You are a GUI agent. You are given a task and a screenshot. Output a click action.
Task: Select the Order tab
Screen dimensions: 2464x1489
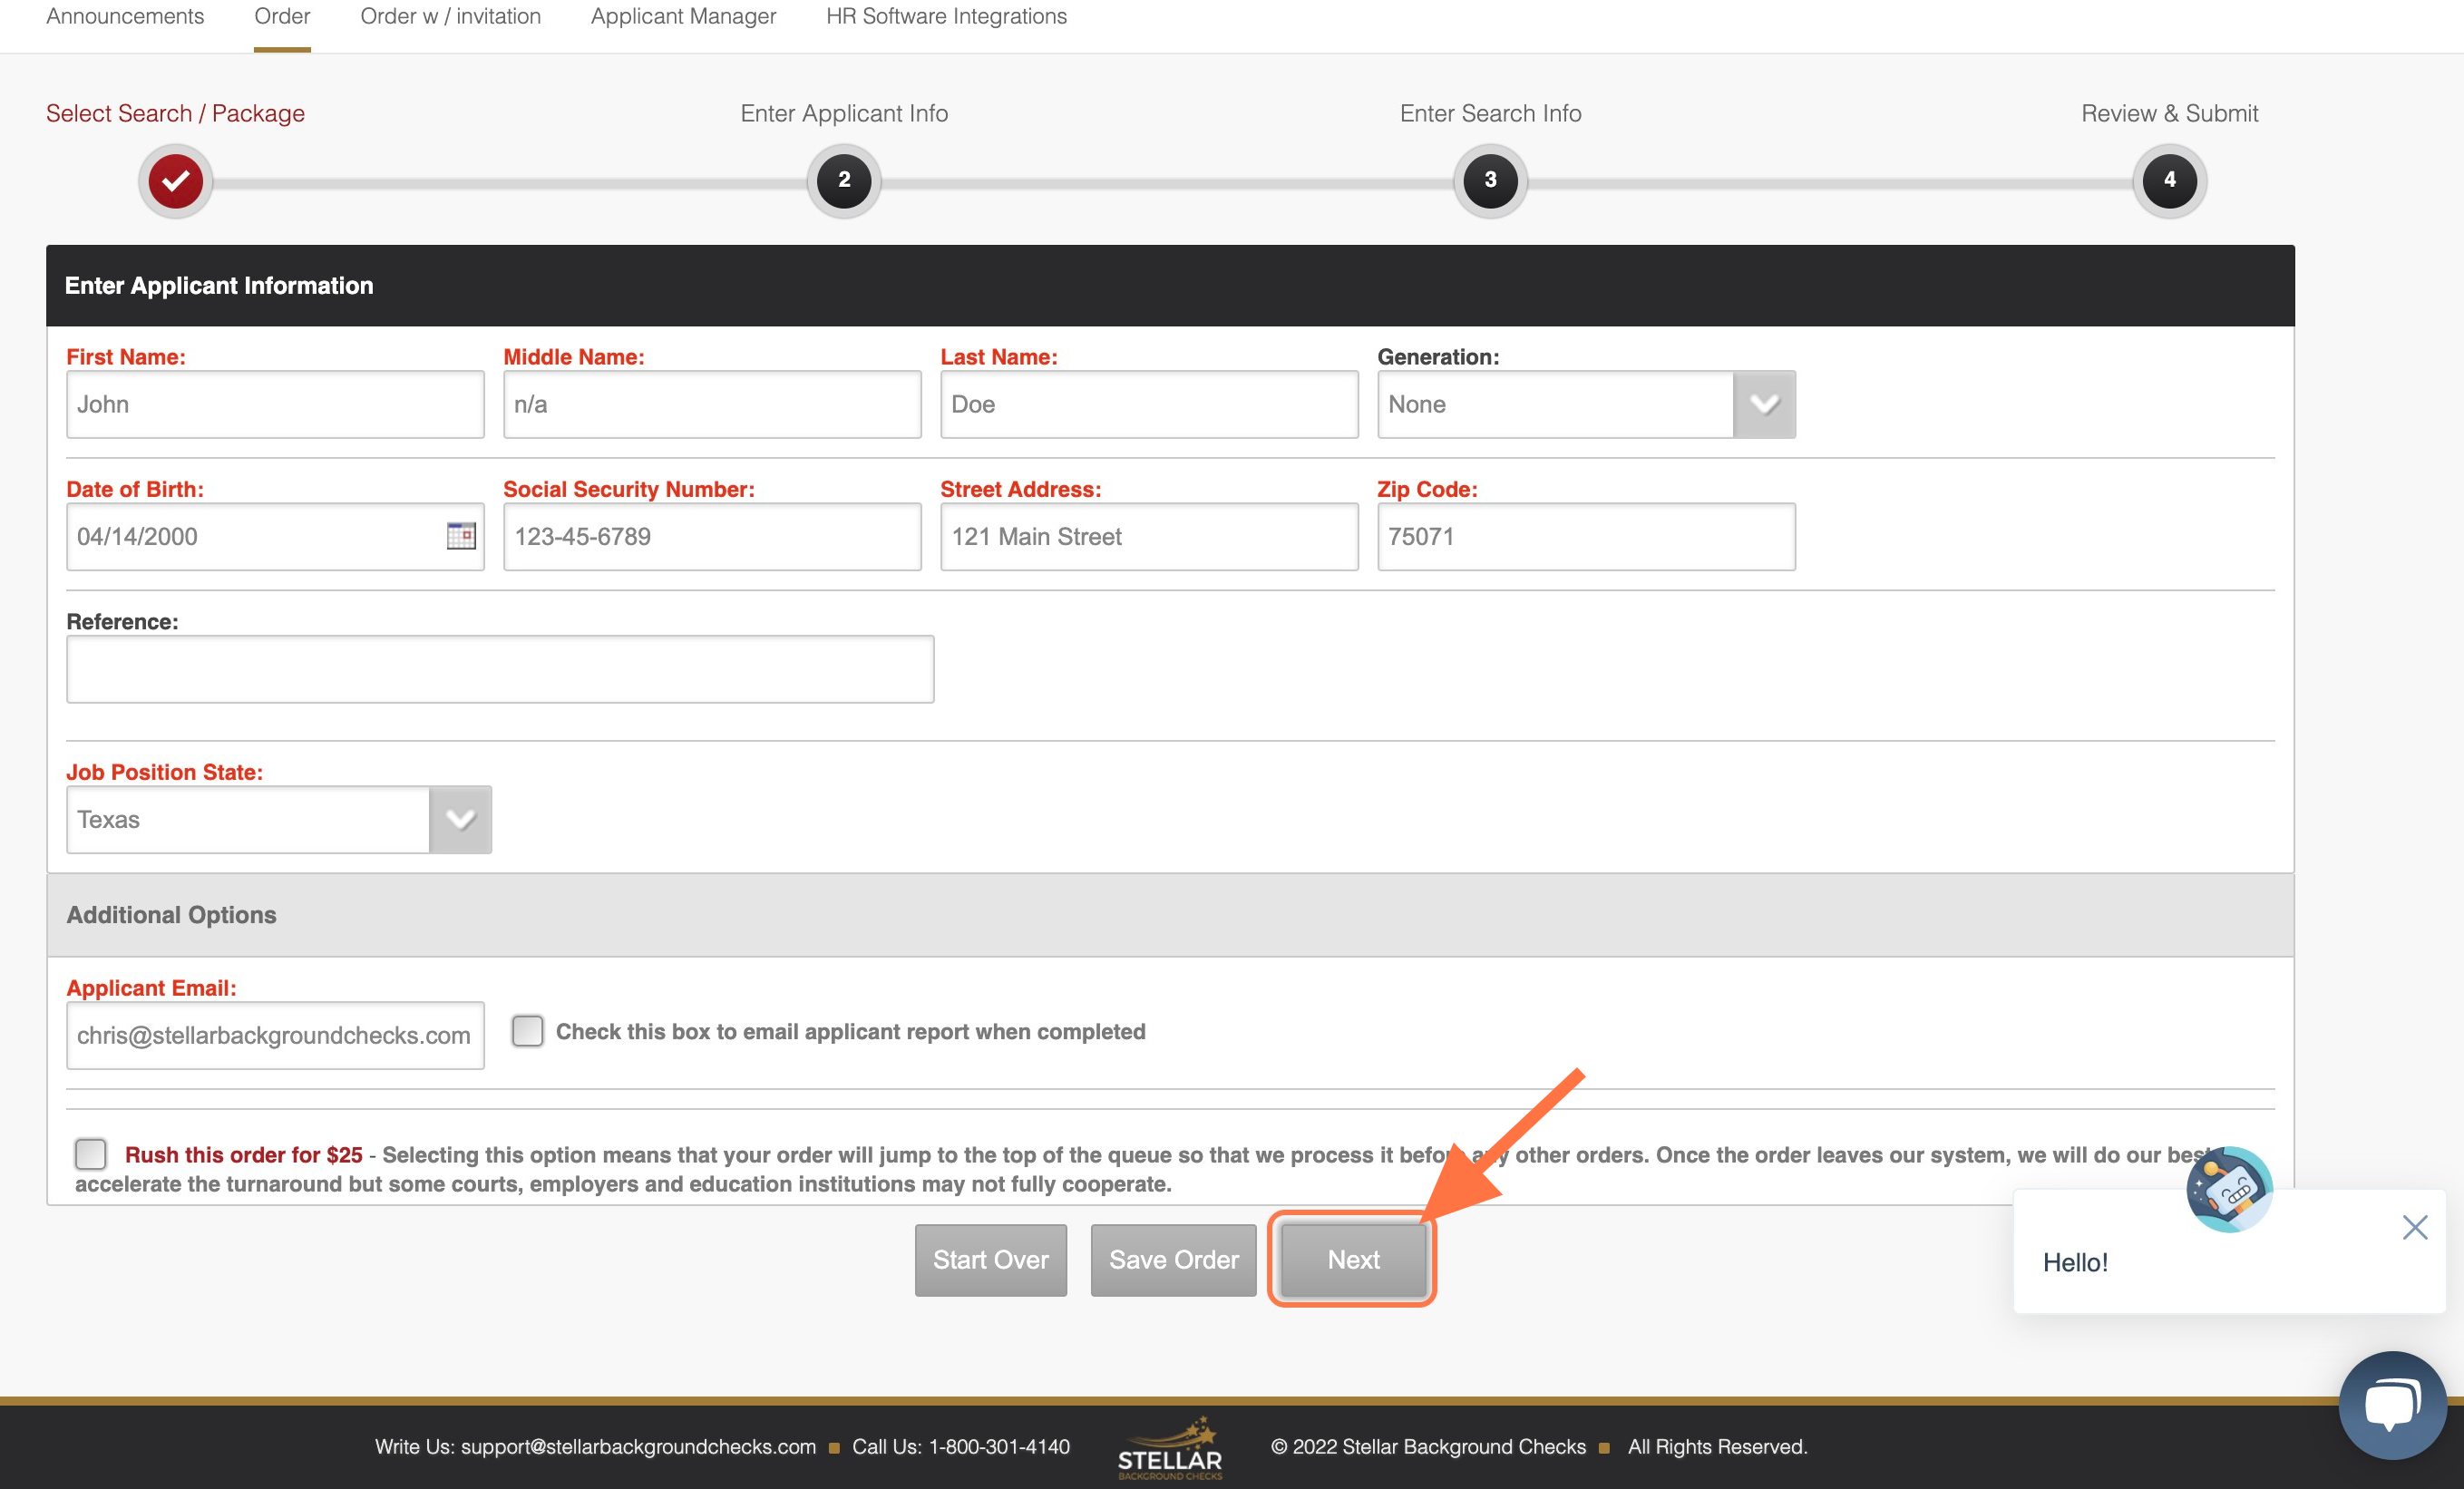pos(282,16)
